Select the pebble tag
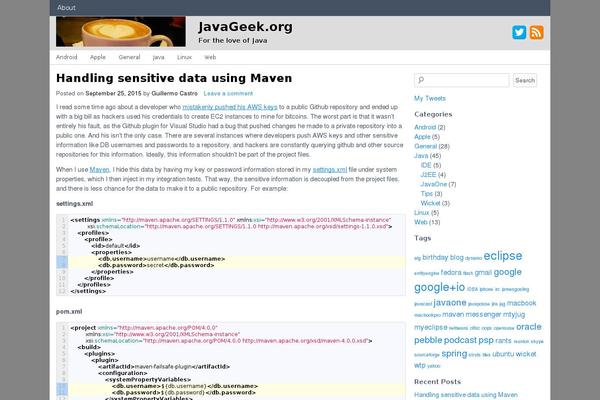 pos(428,340)
